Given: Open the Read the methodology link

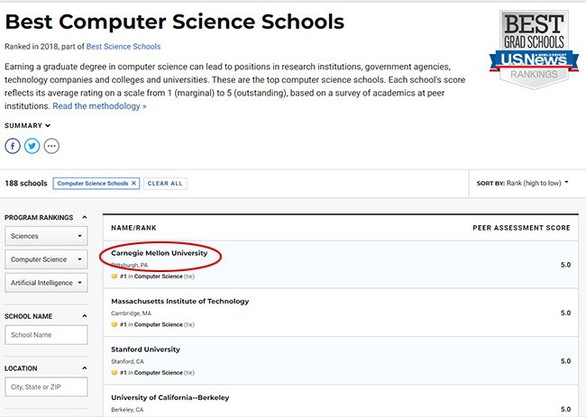Looking at the screenshot, I should (99, 106).
